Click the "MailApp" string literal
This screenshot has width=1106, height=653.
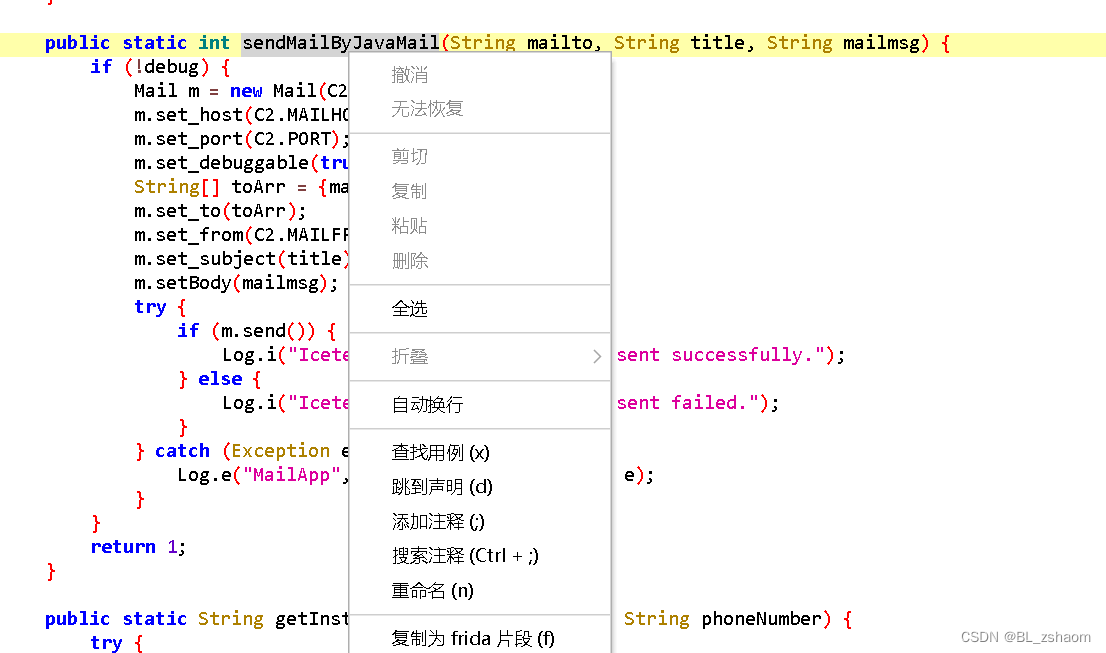click(292, 475)
